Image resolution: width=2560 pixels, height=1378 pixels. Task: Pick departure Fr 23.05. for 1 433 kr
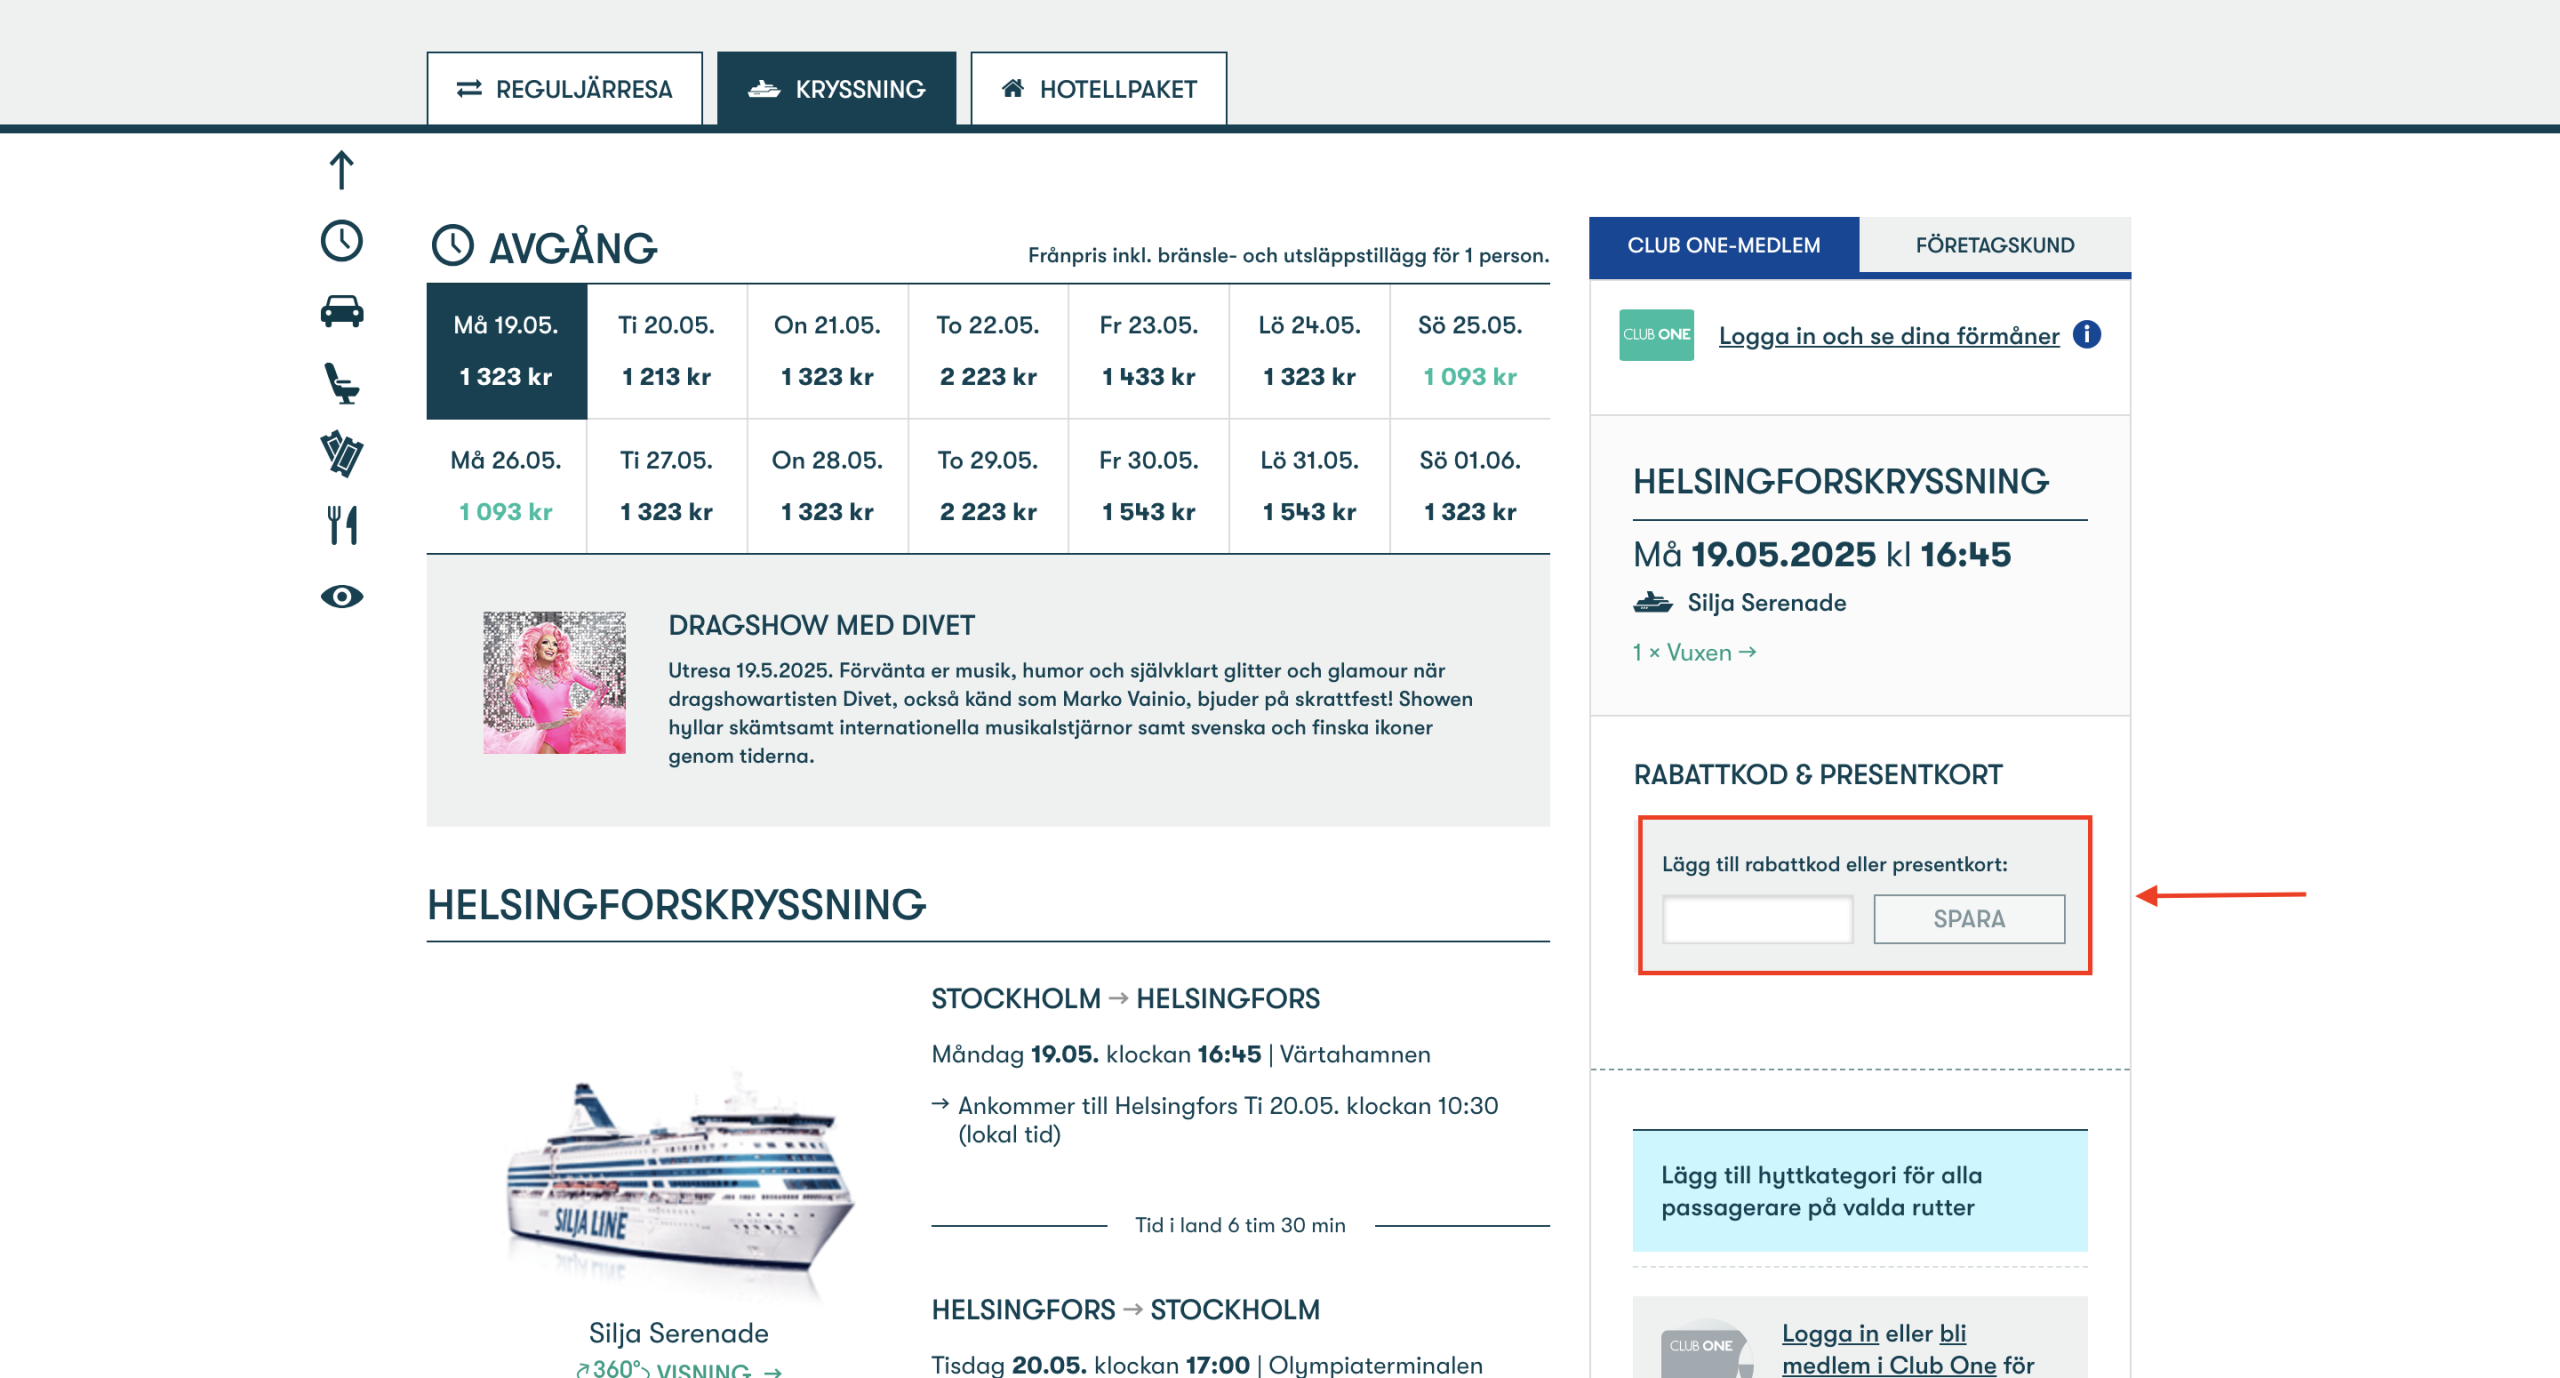click(1148, 351)
